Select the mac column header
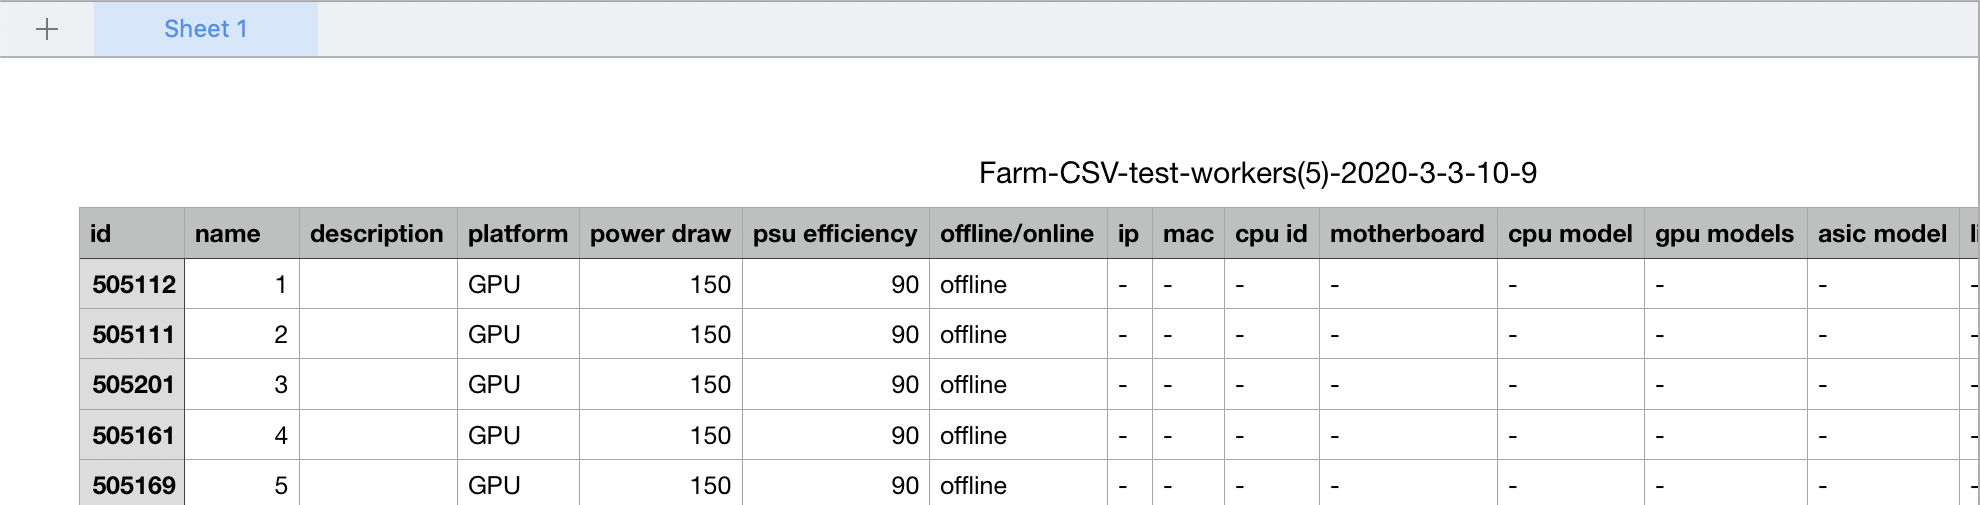Viewport: 1980px width, 505px height. [x=1188, y=234]
